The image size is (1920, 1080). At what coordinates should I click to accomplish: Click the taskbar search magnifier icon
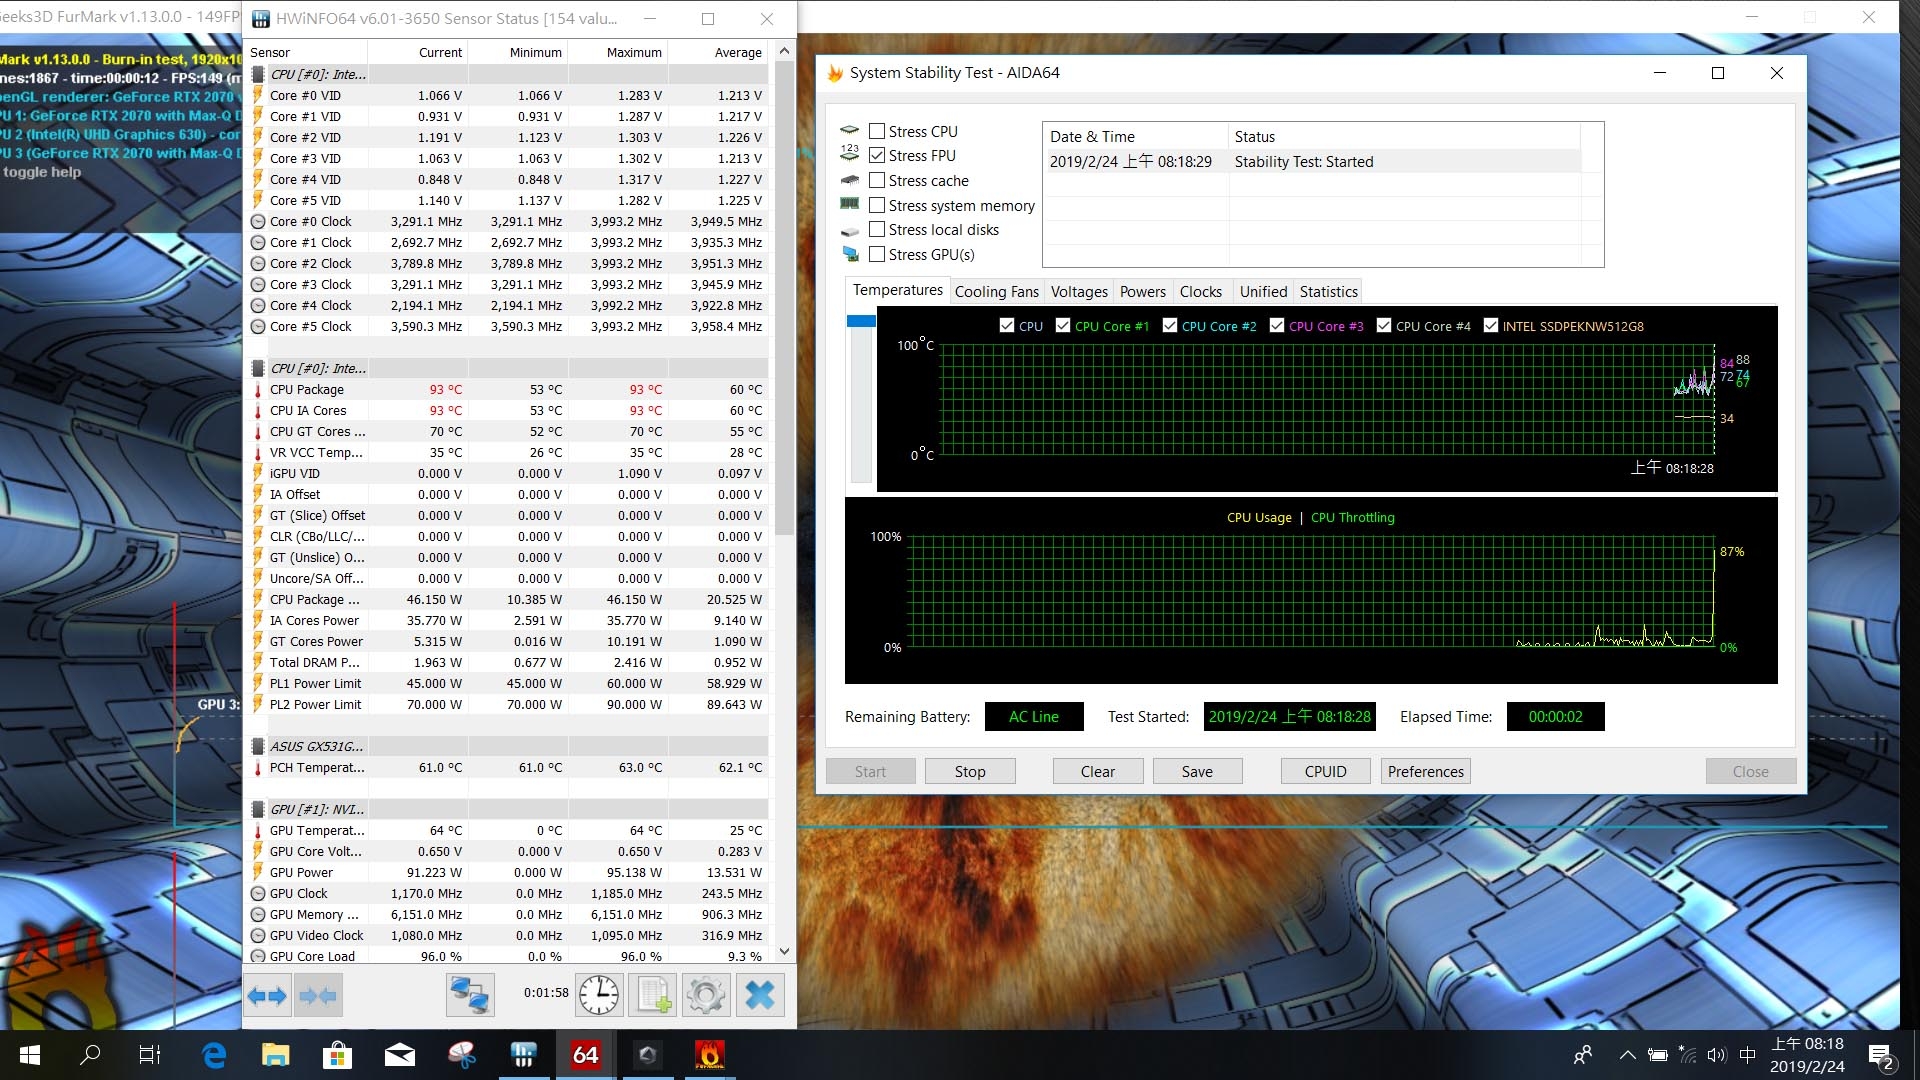(90, 1055)
